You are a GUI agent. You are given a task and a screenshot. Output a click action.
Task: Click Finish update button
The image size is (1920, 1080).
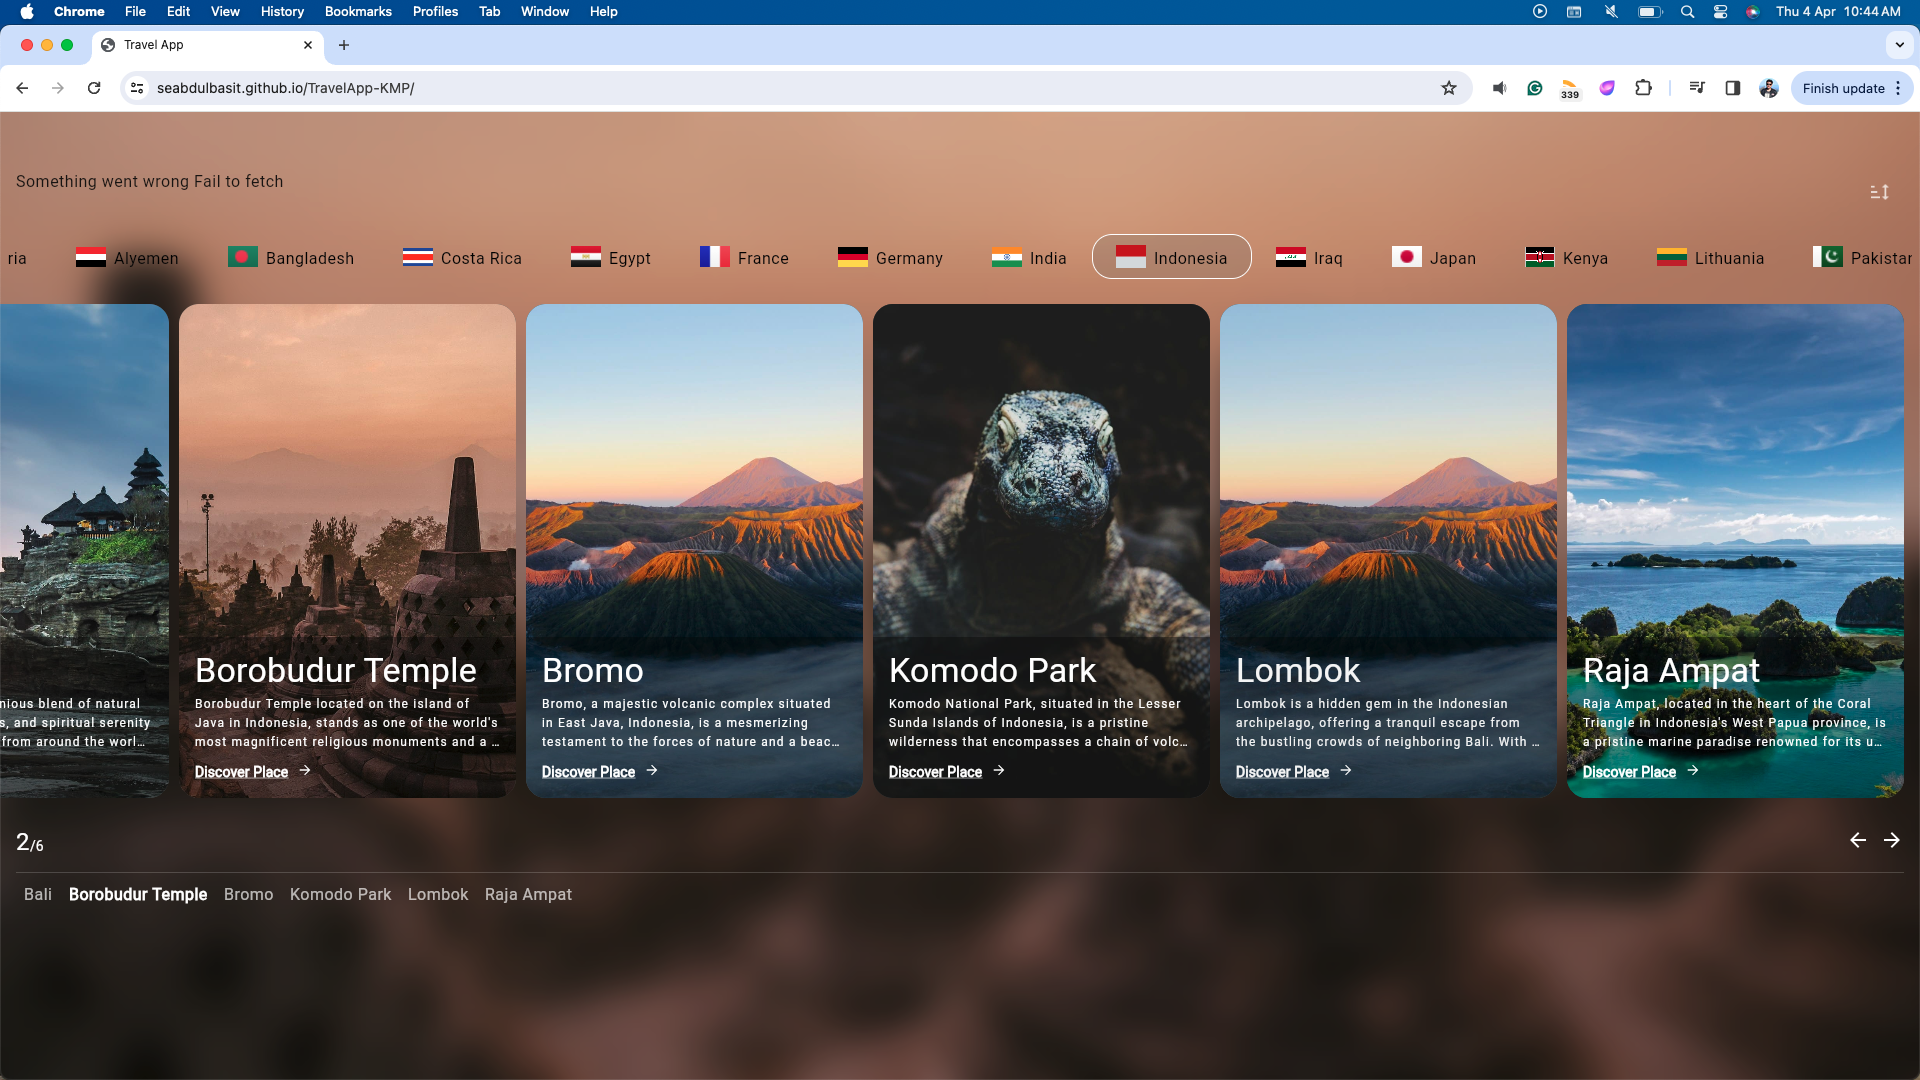[1843, 88]
